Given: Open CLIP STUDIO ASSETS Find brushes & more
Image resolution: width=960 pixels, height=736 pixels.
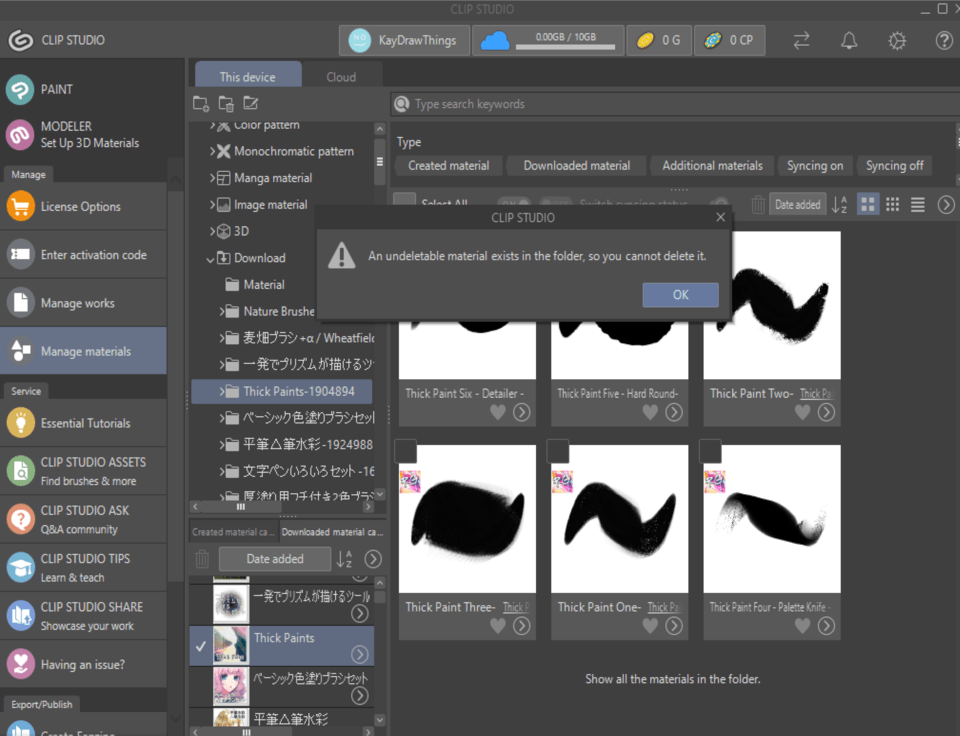Looking at the screenshot, I should pos(83,471).
